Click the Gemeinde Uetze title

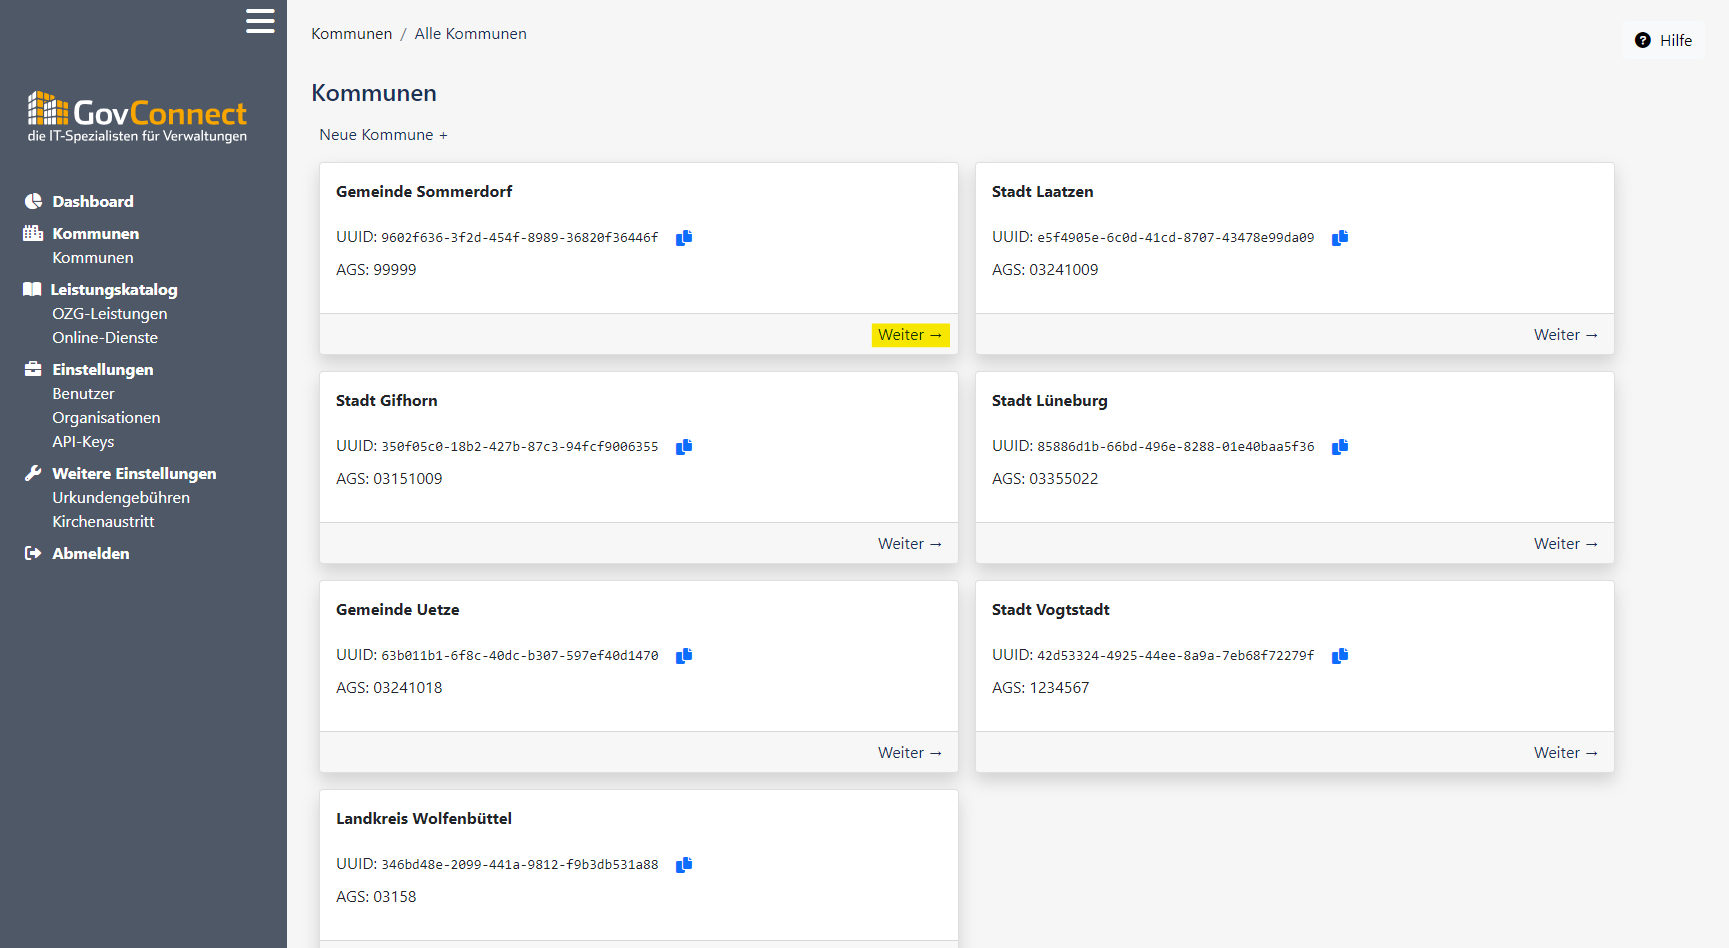point(397,609)
